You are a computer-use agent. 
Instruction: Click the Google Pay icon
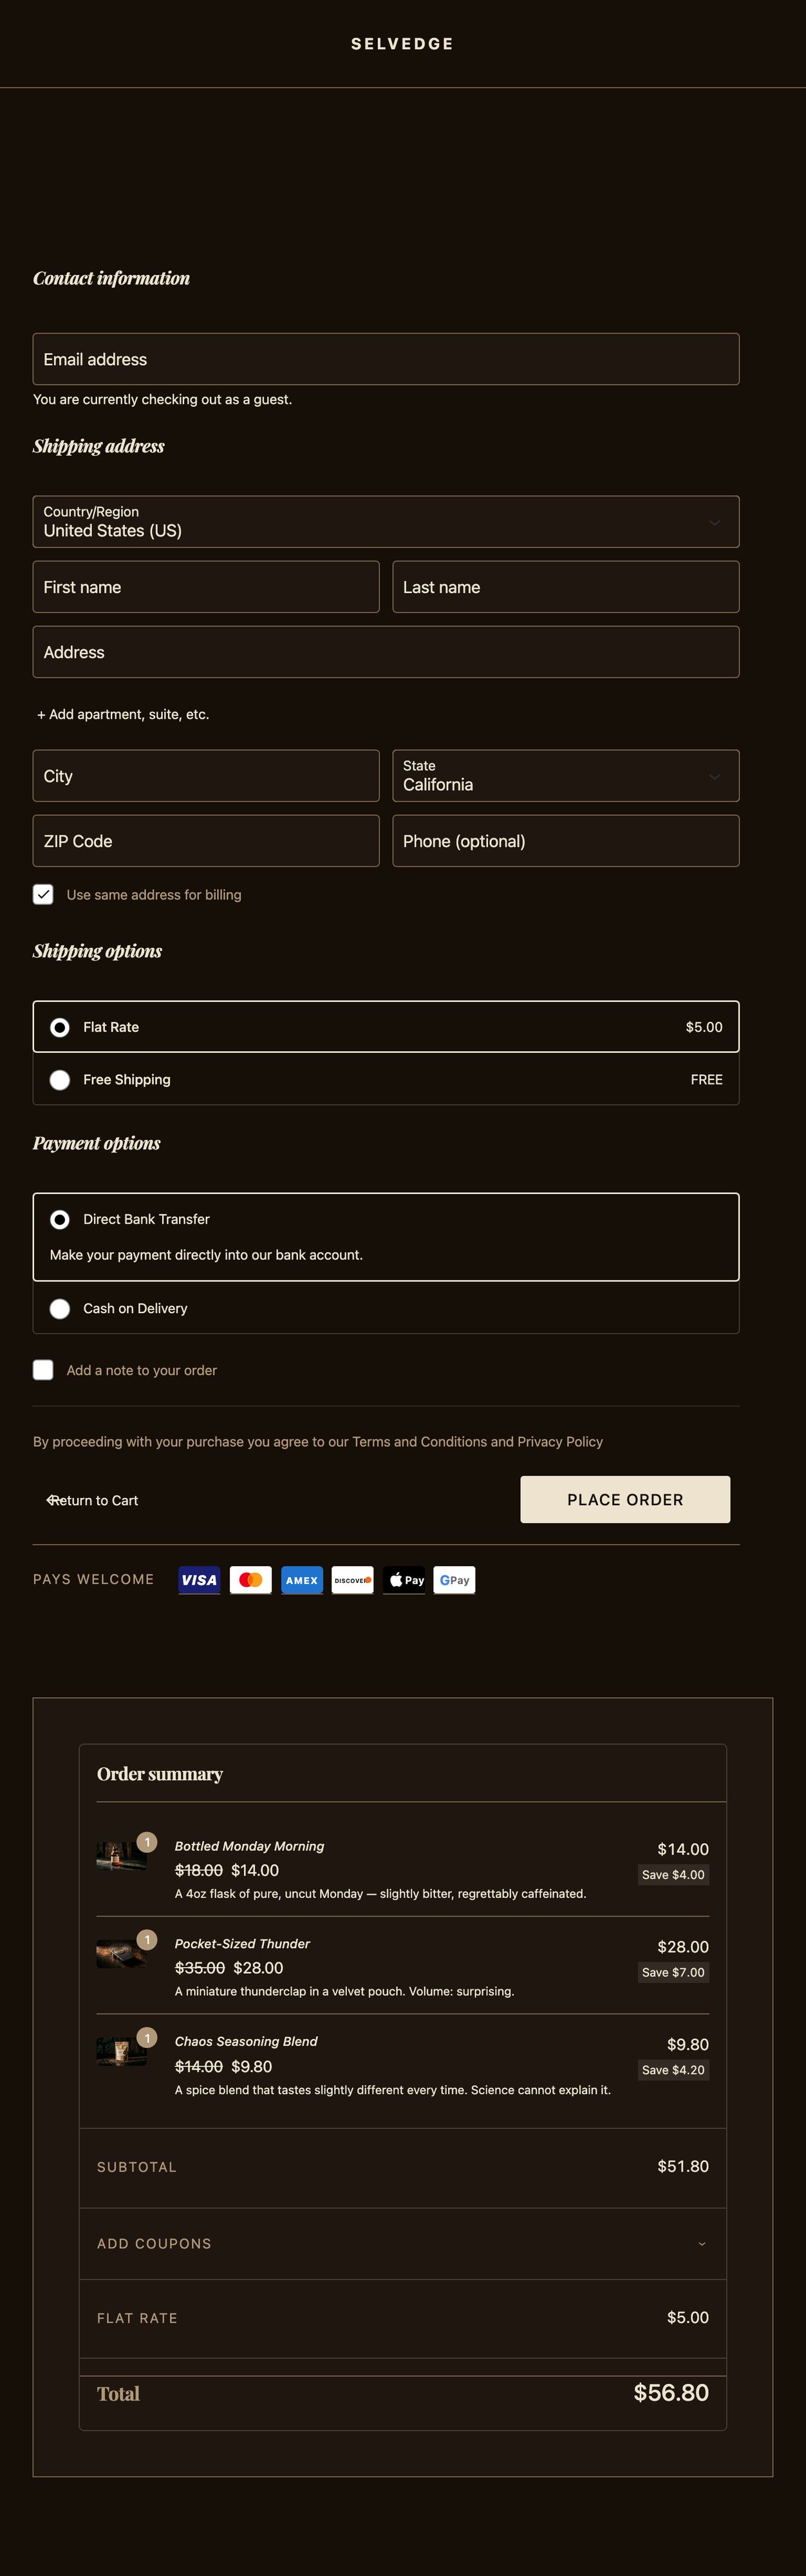[454, 1580]
